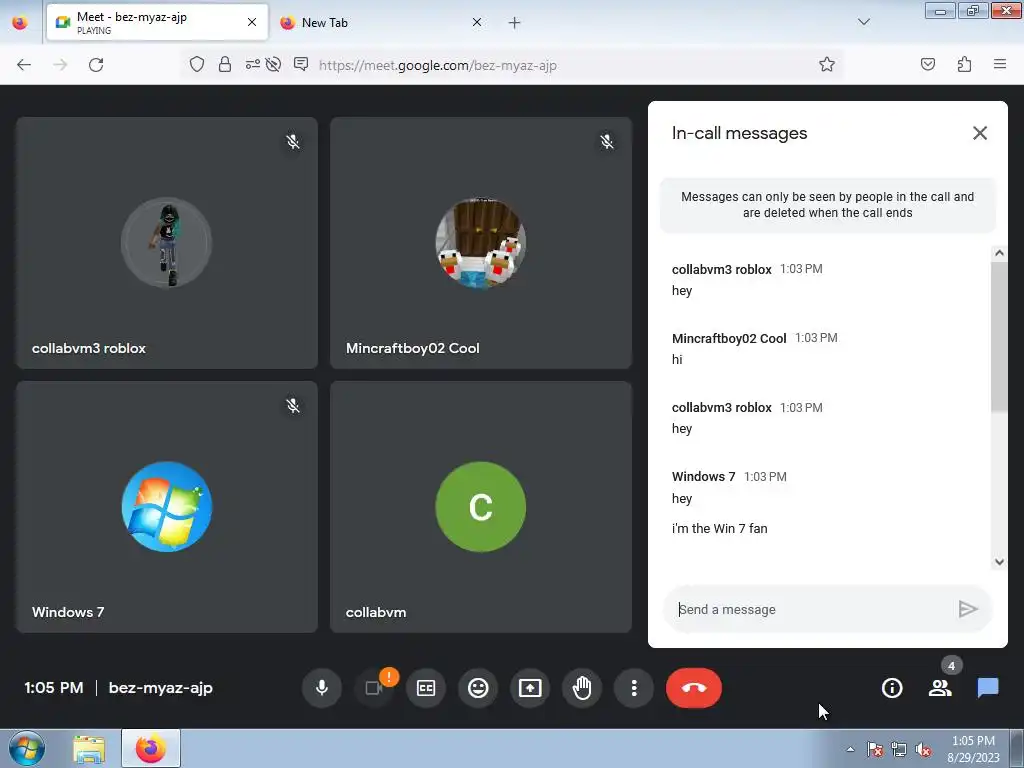The width and height of the screenshot is (1024, 768).
Task: Open meeting details info icon
Action: tap(892, 688)
